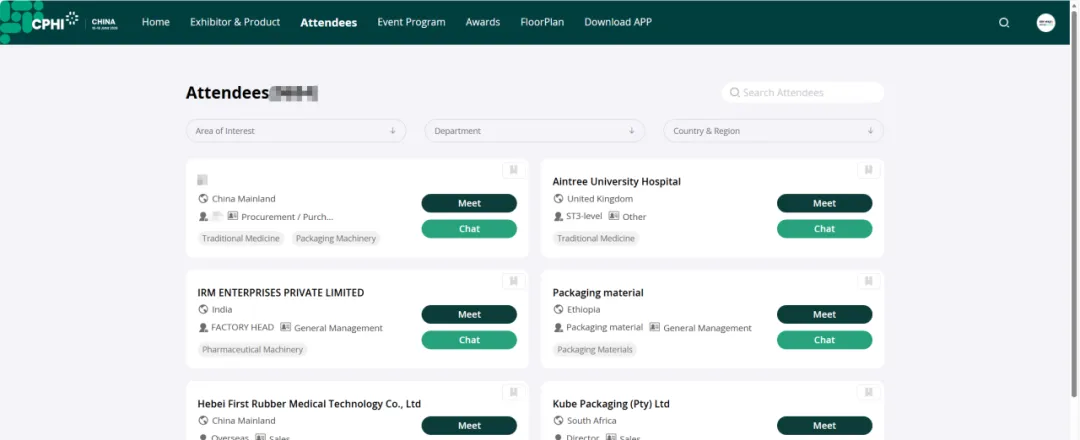
Task: Expand the Area of Interest dropdown
Action: tap(296, 131)
